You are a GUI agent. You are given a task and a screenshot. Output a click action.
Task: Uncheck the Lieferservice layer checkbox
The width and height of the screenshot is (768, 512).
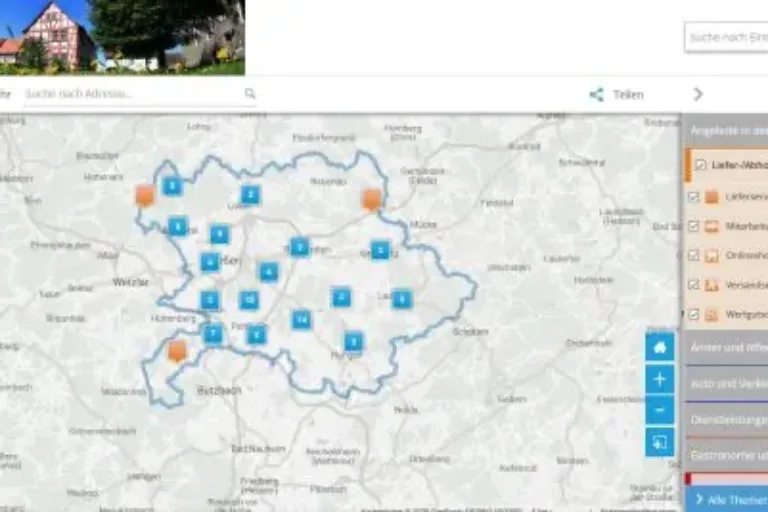pos(694,197)
